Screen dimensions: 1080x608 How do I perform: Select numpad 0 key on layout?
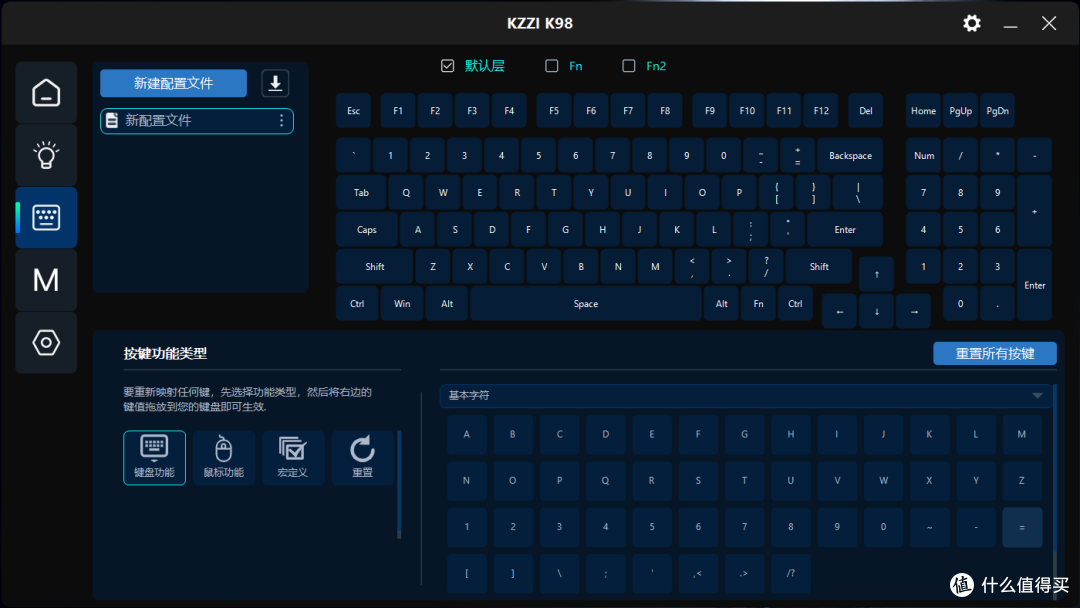(x=960, y=304)
